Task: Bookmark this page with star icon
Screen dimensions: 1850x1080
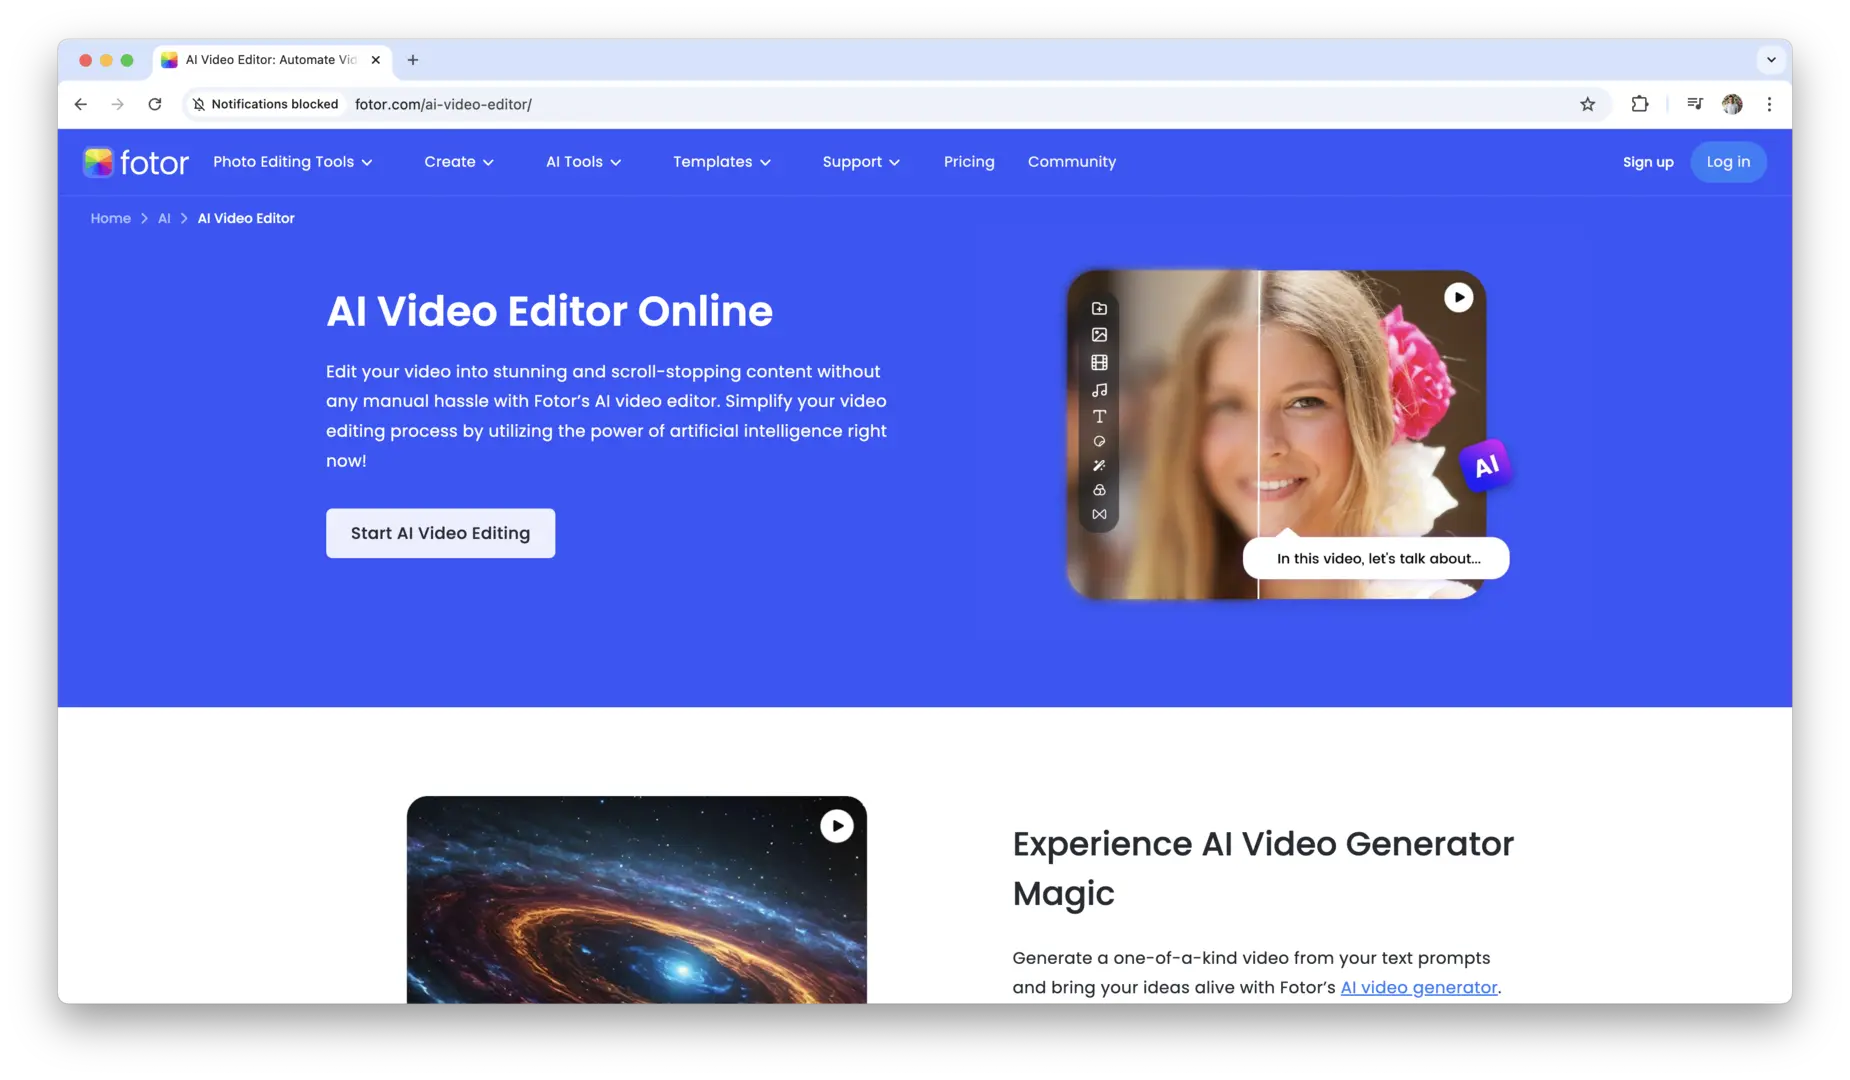Action: pyautogui.click(x=1587, y=104)
